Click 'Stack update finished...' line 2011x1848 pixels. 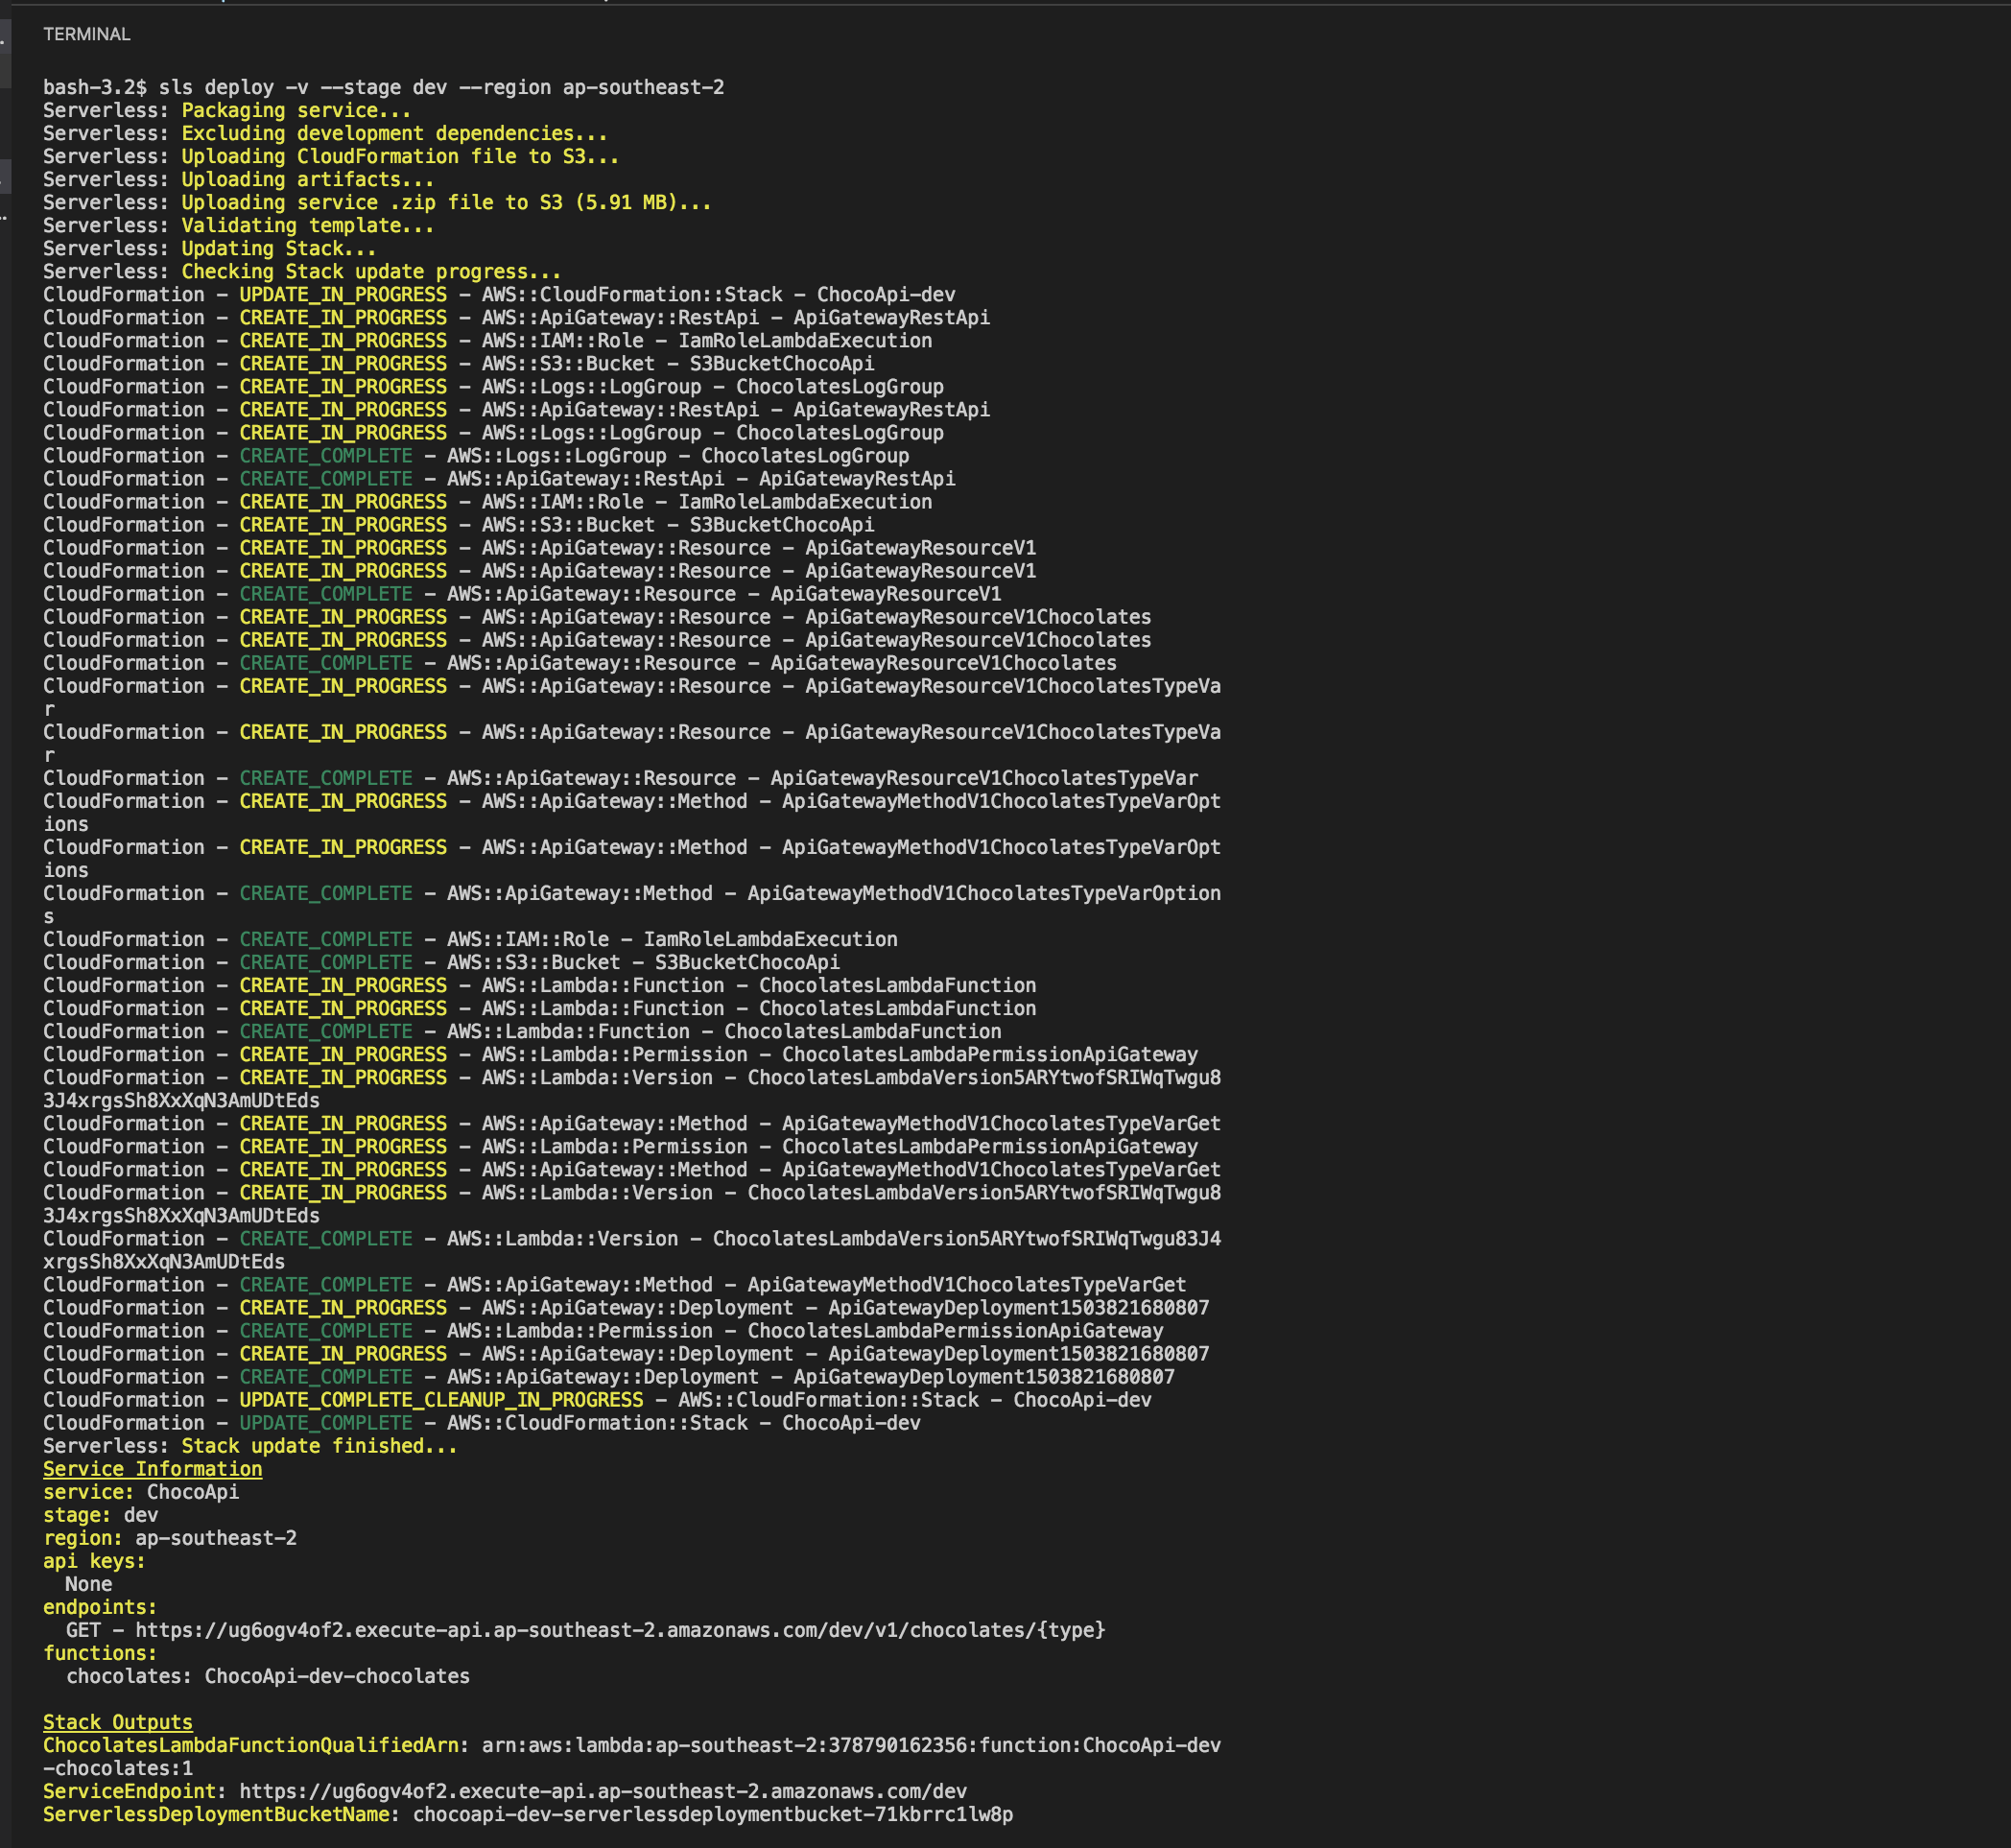250,1444
